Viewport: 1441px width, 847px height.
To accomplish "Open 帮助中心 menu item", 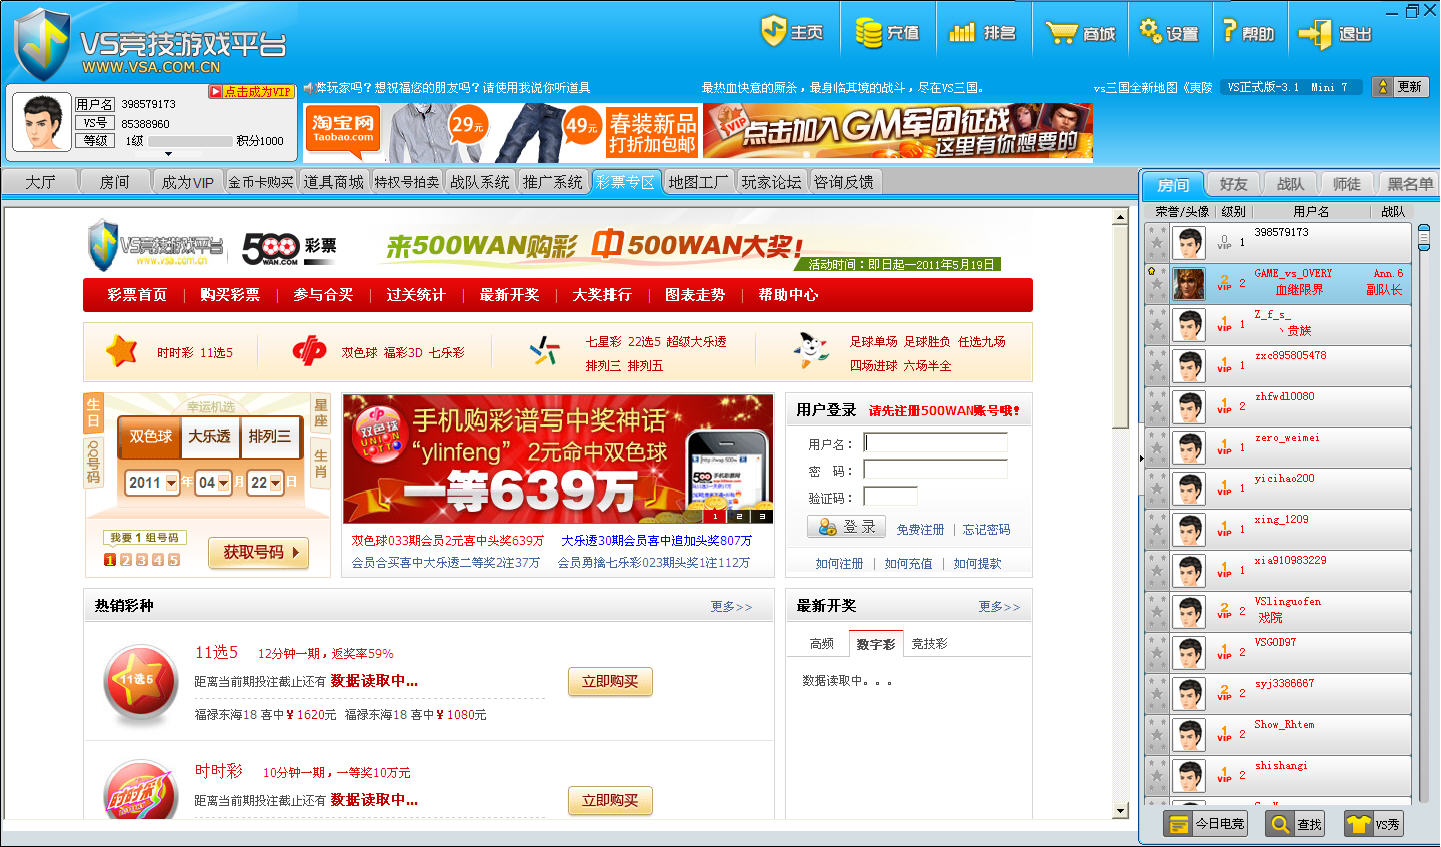I will [x=788, y=295].
